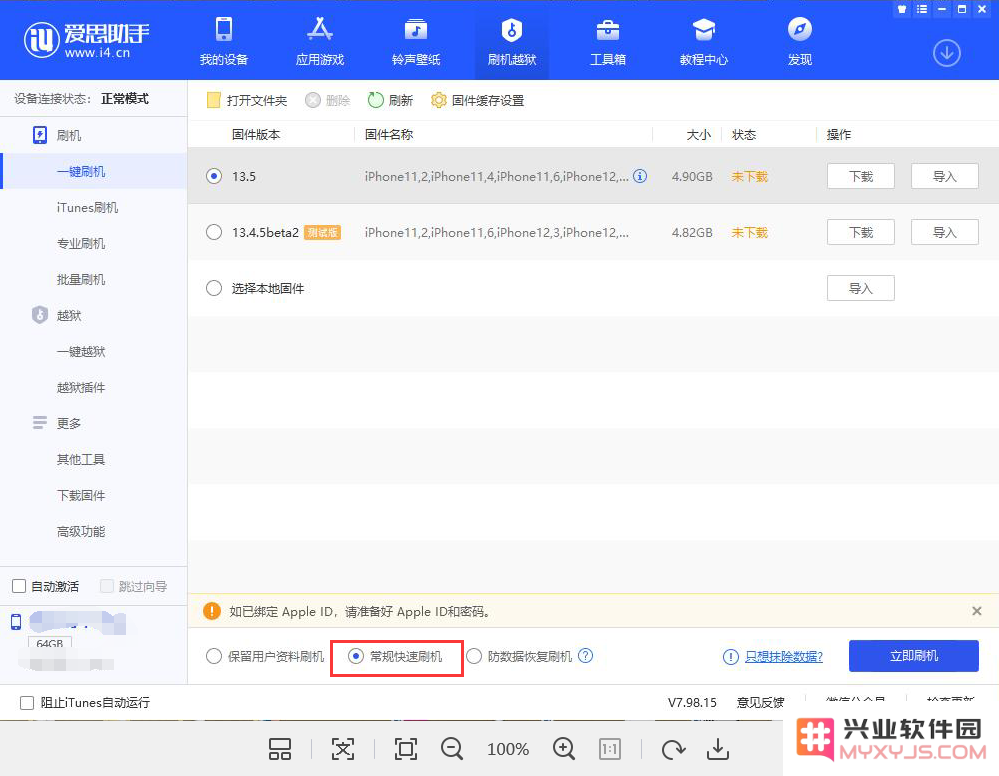The image size is (999, 776).
Task: Click 下载 button for 13.4.5beta2
Action: [x=861, y=232]
